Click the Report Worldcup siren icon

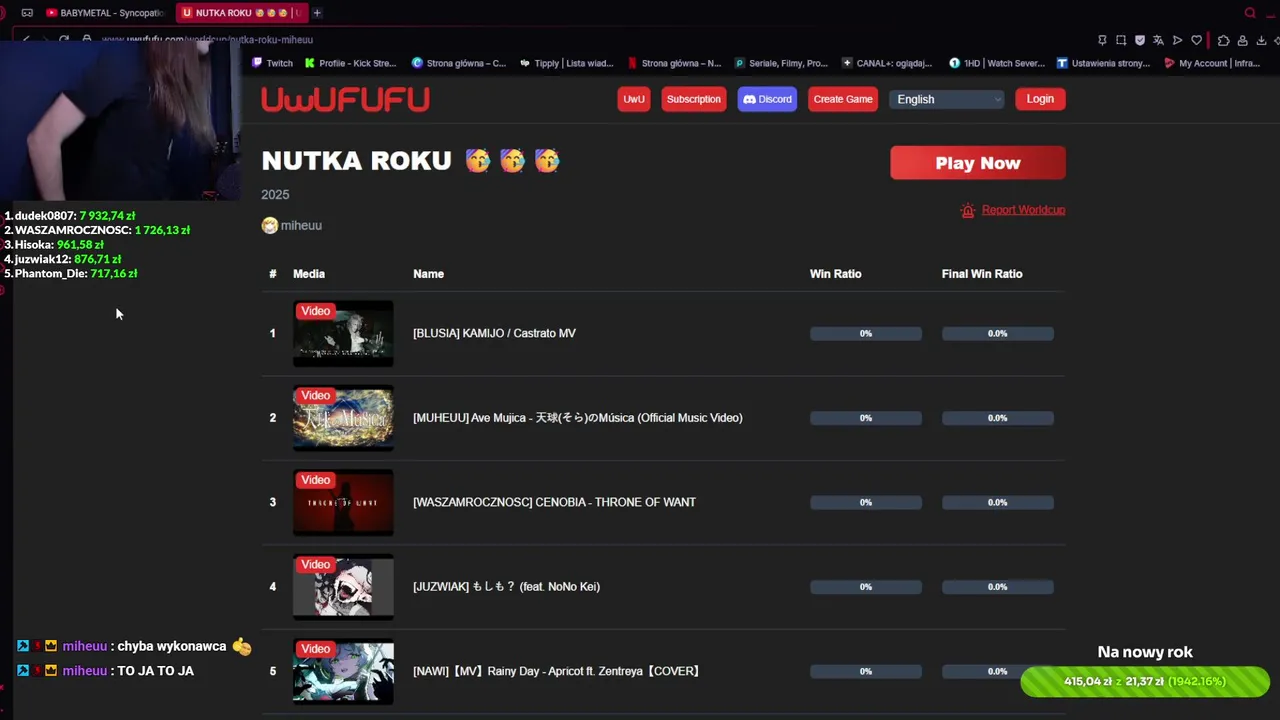pyautogui.click(x=967, y=210)
